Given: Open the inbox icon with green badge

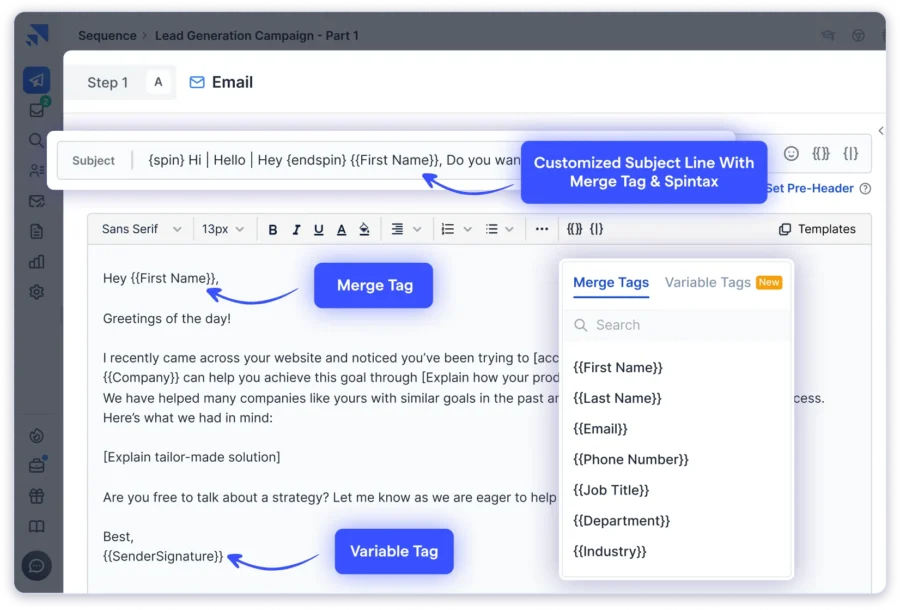Looking at the screenshot, I should (37, 109).
